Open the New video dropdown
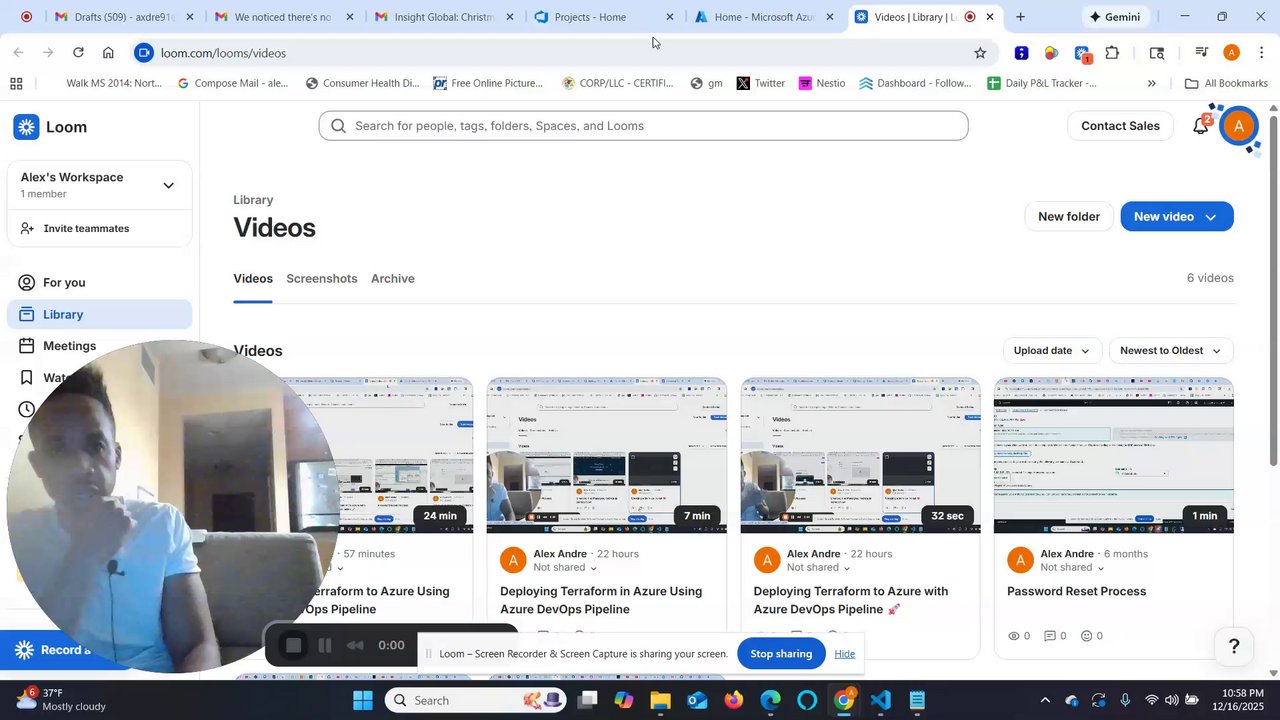The width and height of the screenshot is (1280, 720). tap(1177, 217)
